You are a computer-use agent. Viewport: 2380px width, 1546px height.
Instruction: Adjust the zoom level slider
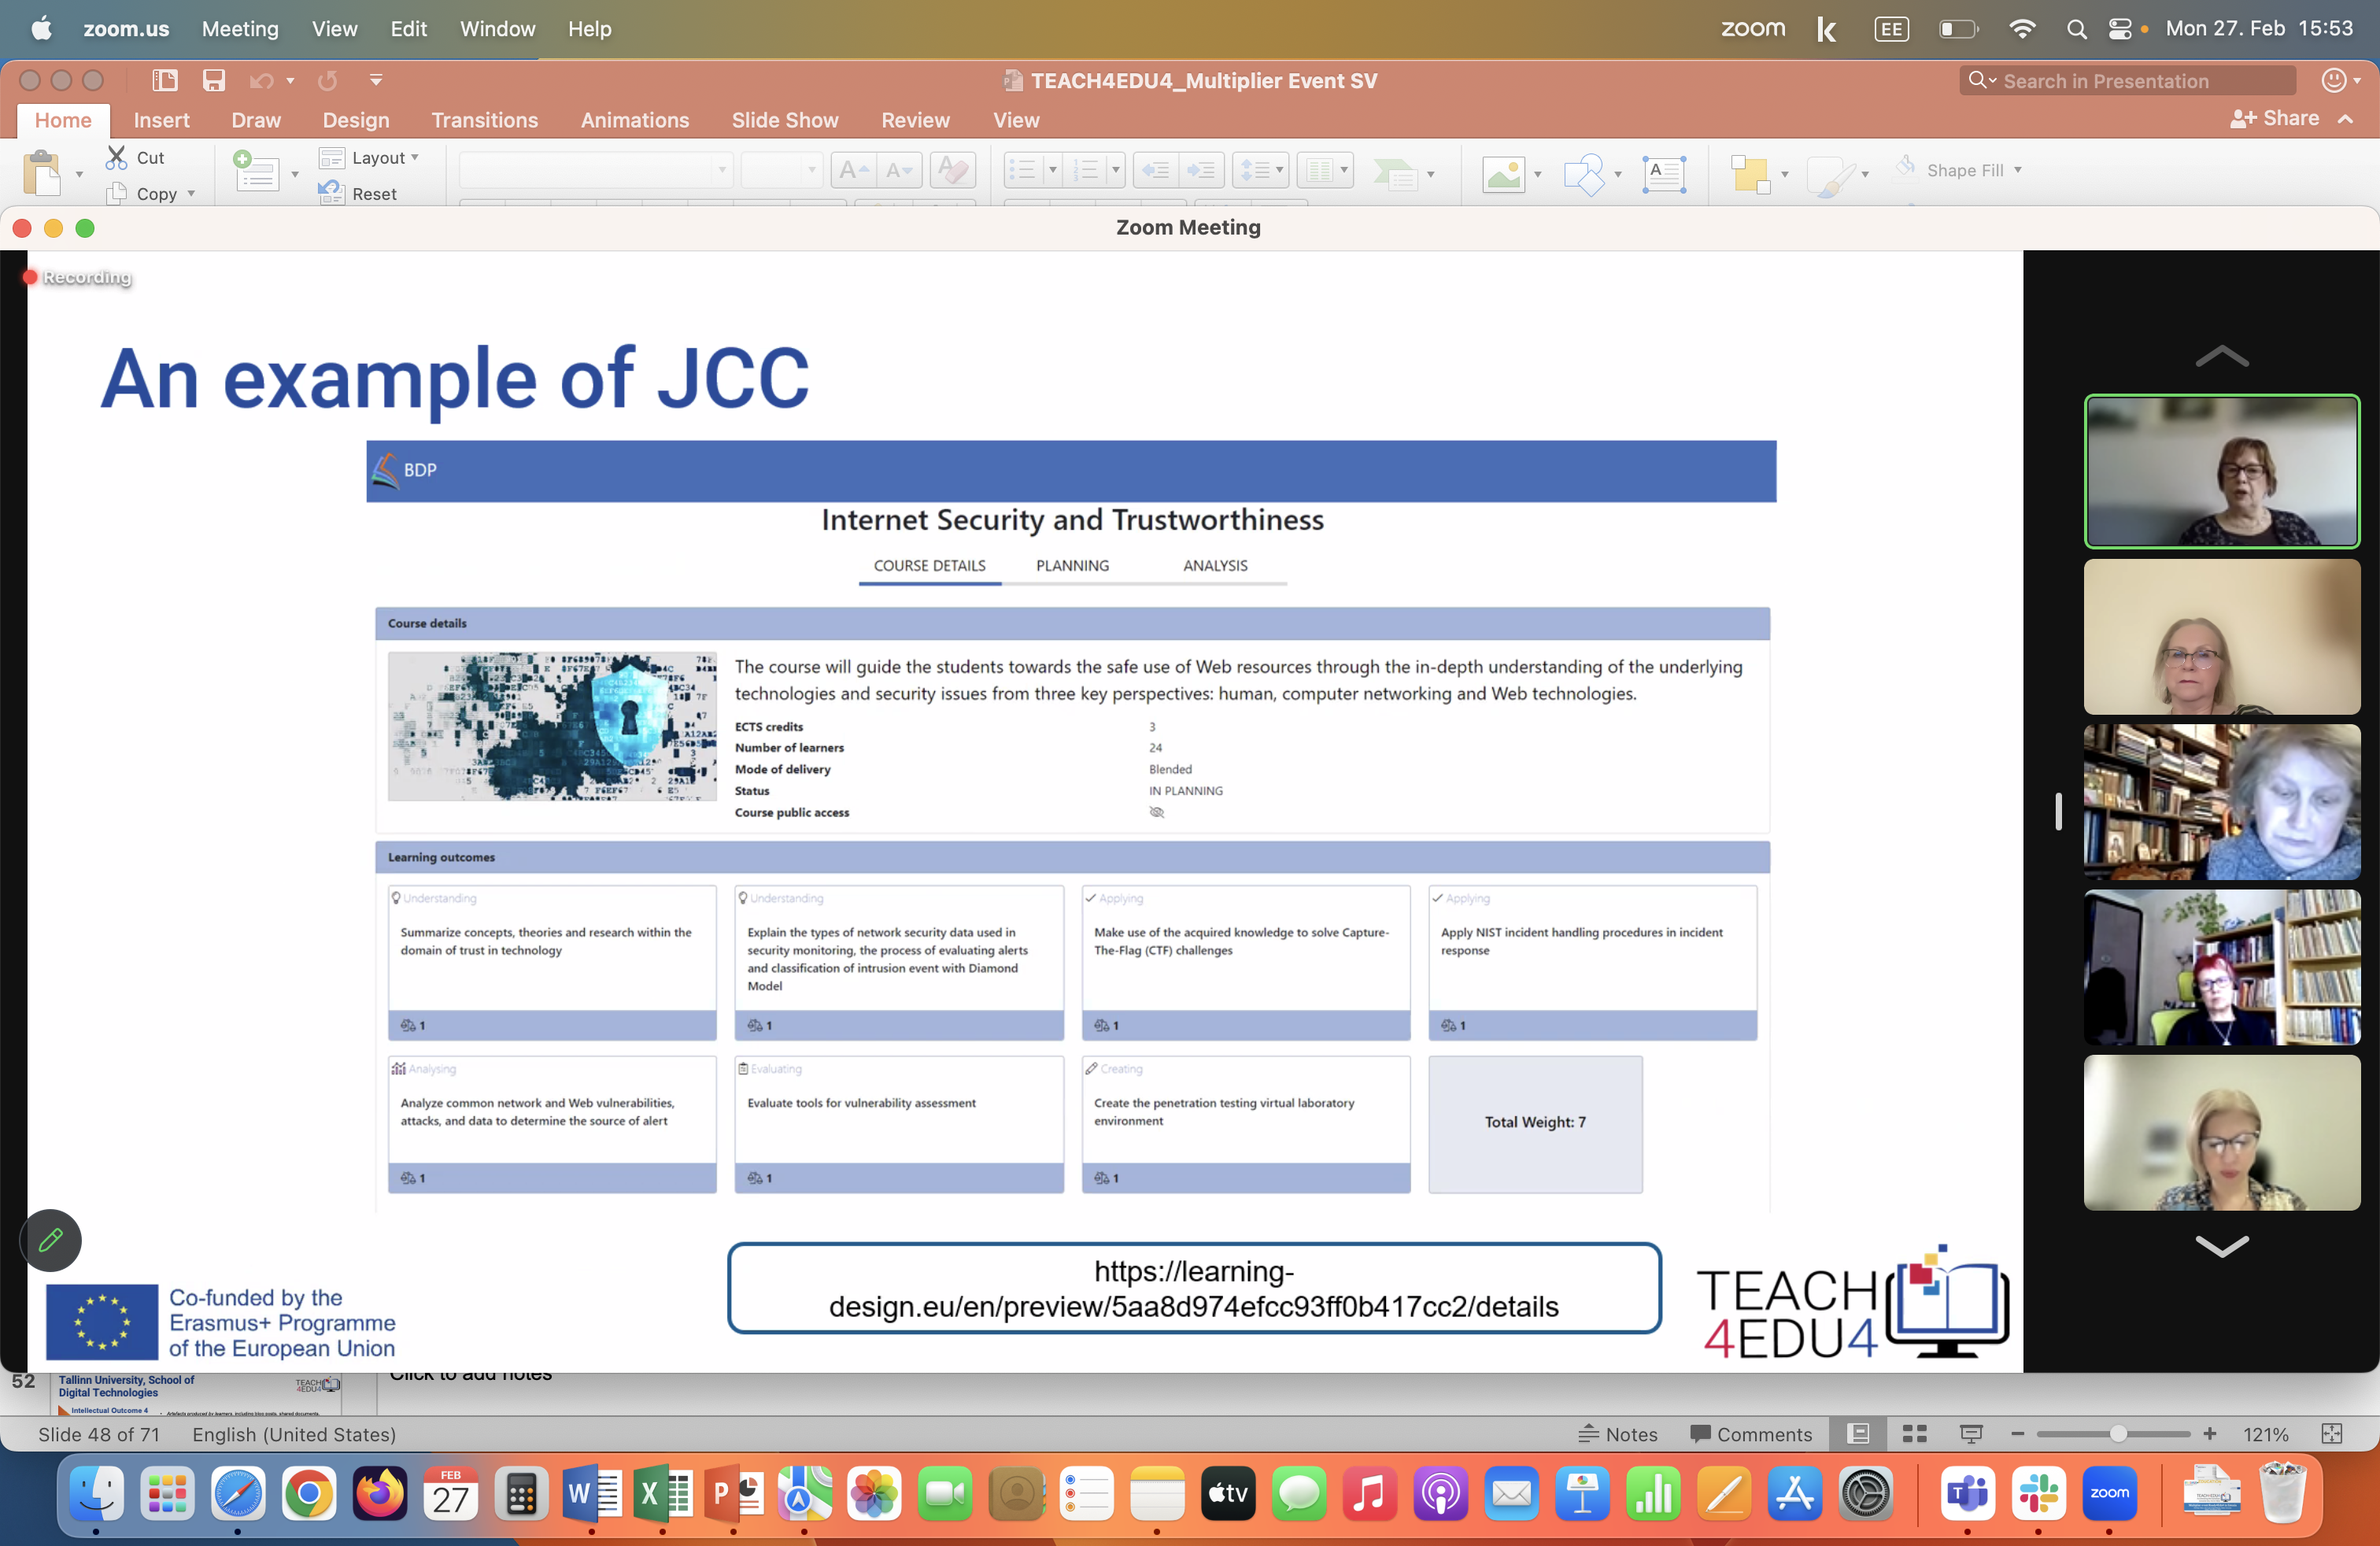click(2117, 1434)
